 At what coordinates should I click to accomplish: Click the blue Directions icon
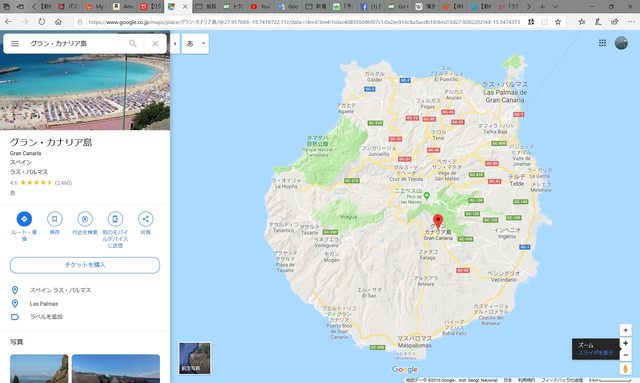[24, 219]
